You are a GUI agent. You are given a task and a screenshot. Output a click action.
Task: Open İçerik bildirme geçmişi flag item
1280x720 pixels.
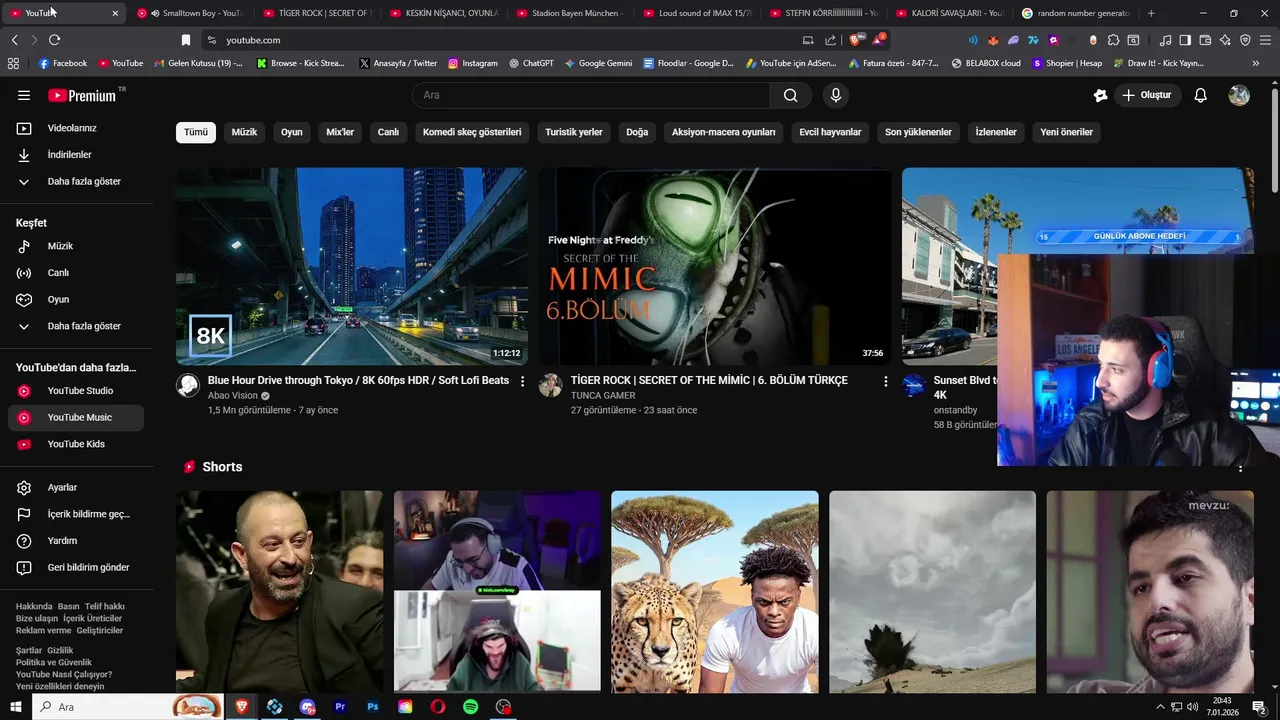(x=76, y=514)
